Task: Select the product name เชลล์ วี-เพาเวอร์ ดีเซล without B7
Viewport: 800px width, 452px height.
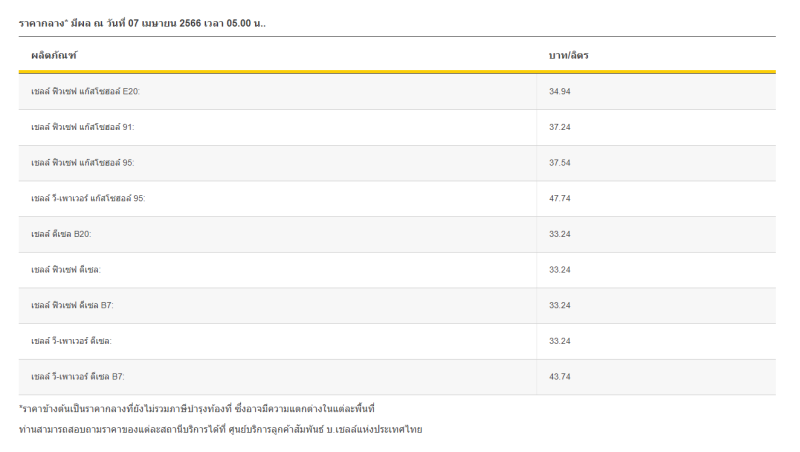Action: (71, 341)
